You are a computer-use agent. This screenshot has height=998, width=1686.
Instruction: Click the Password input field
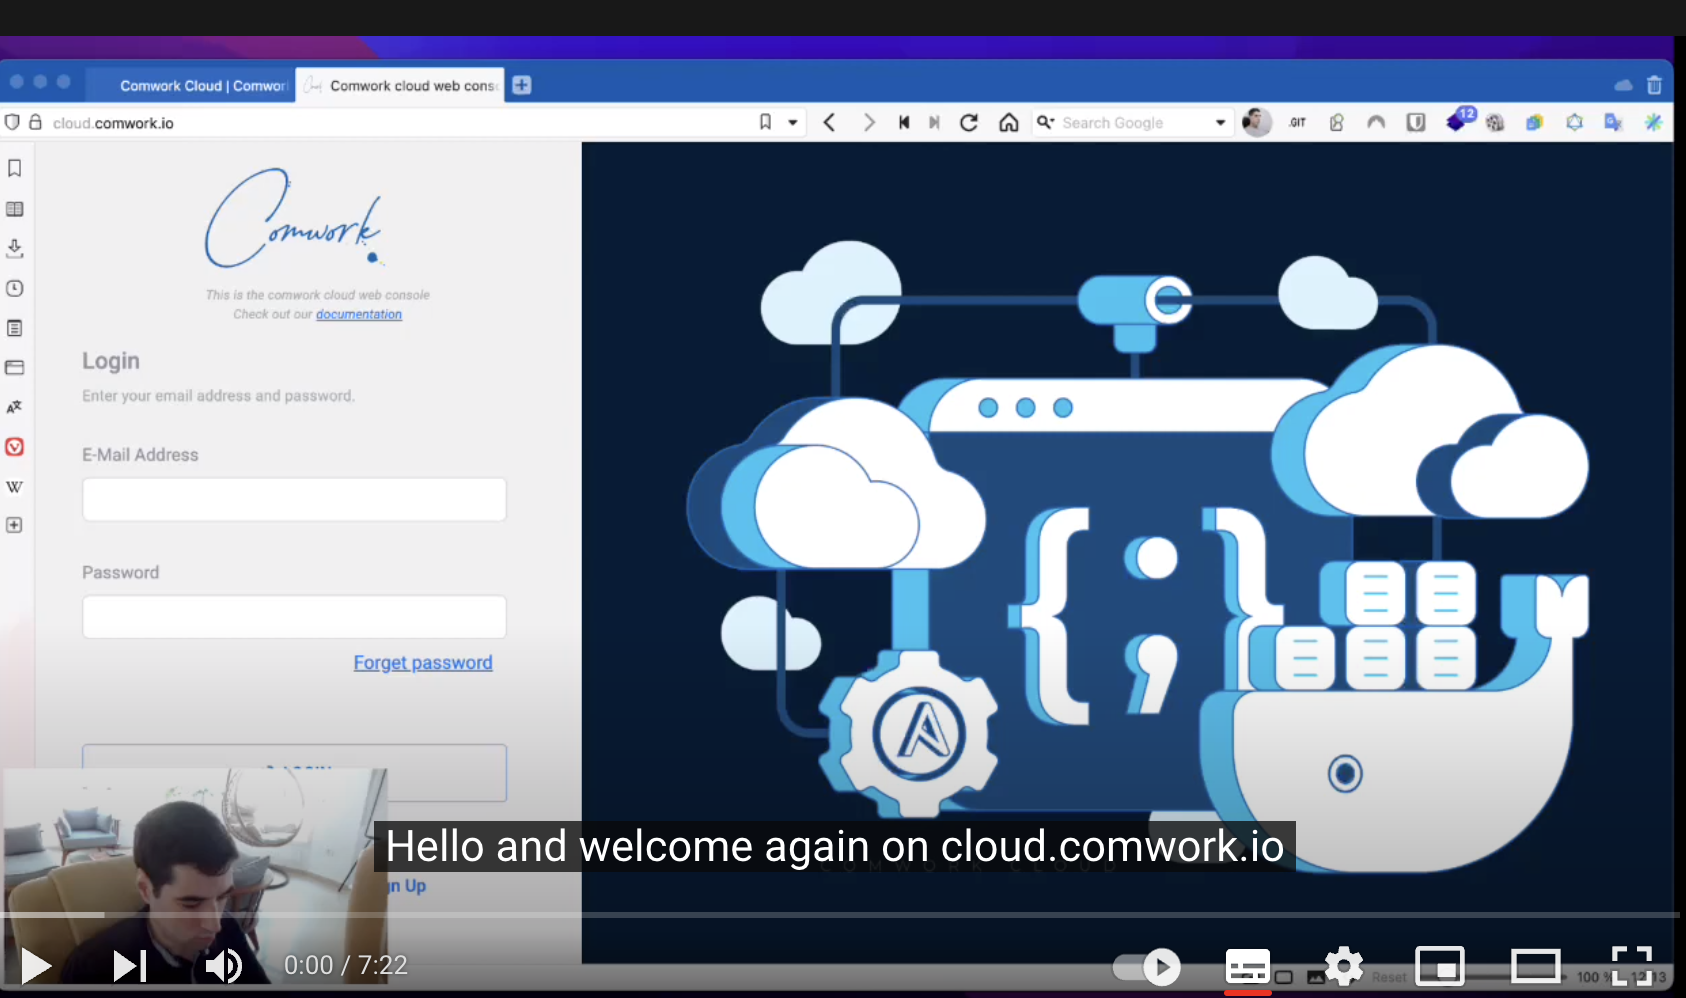pos(294,617)
